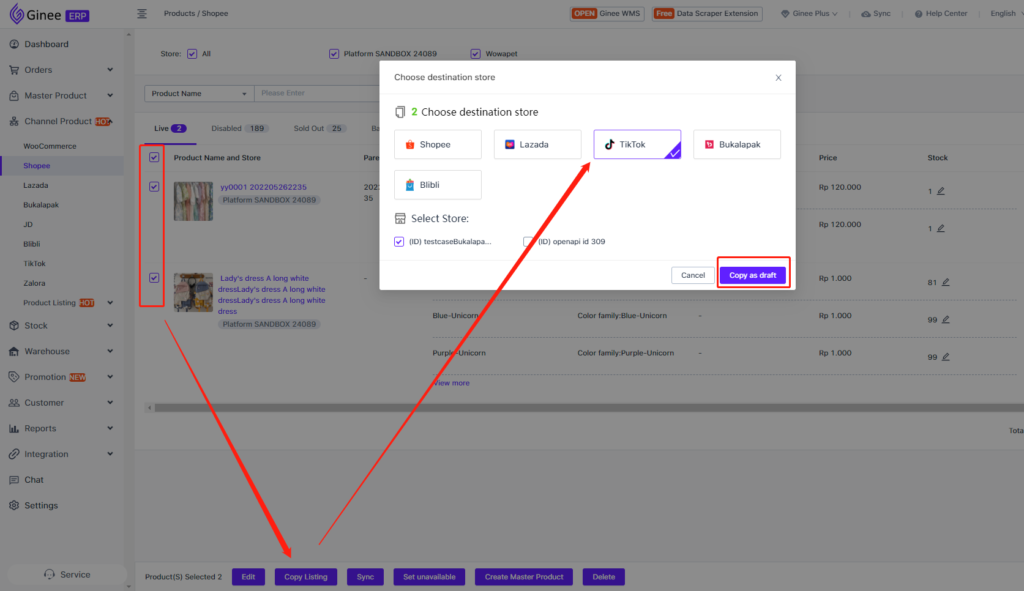Edit stock pencil in Blue-Unicorn row
The width and height of the screenshot is (1024, 591).
point(946,319)
